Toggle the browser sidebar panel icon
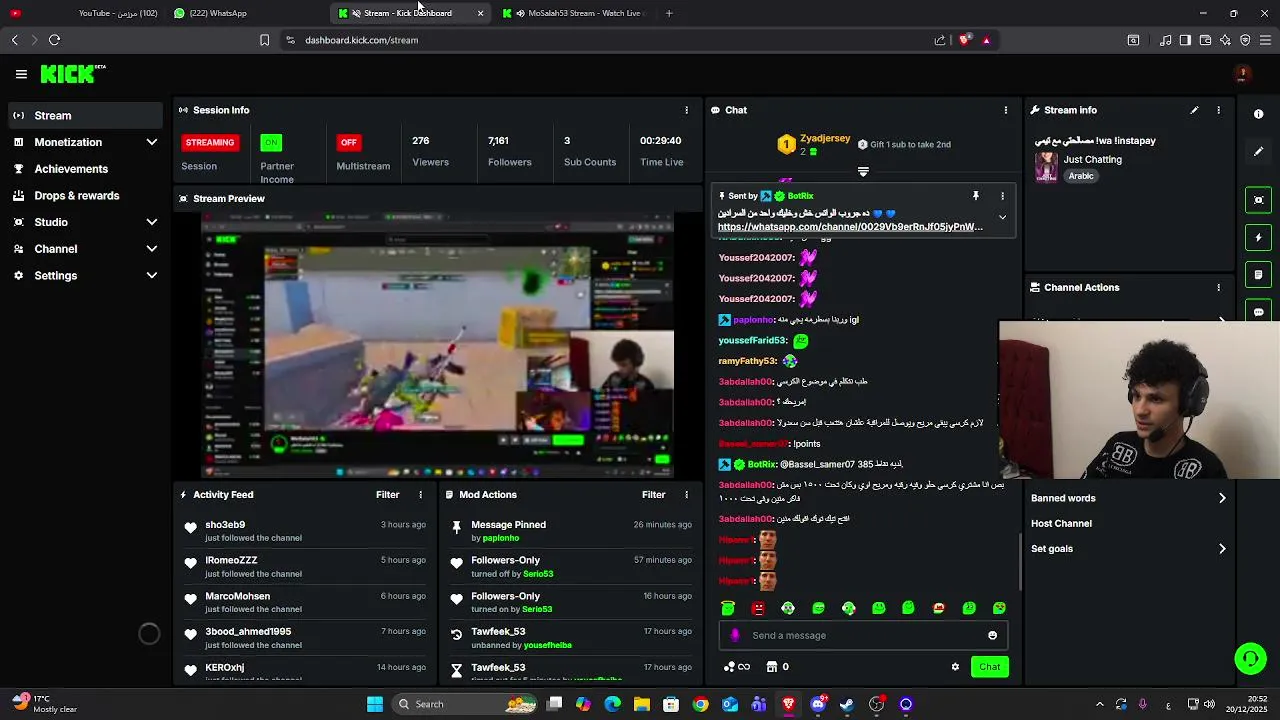The image size is (1280, 720). coord(1185,40)
